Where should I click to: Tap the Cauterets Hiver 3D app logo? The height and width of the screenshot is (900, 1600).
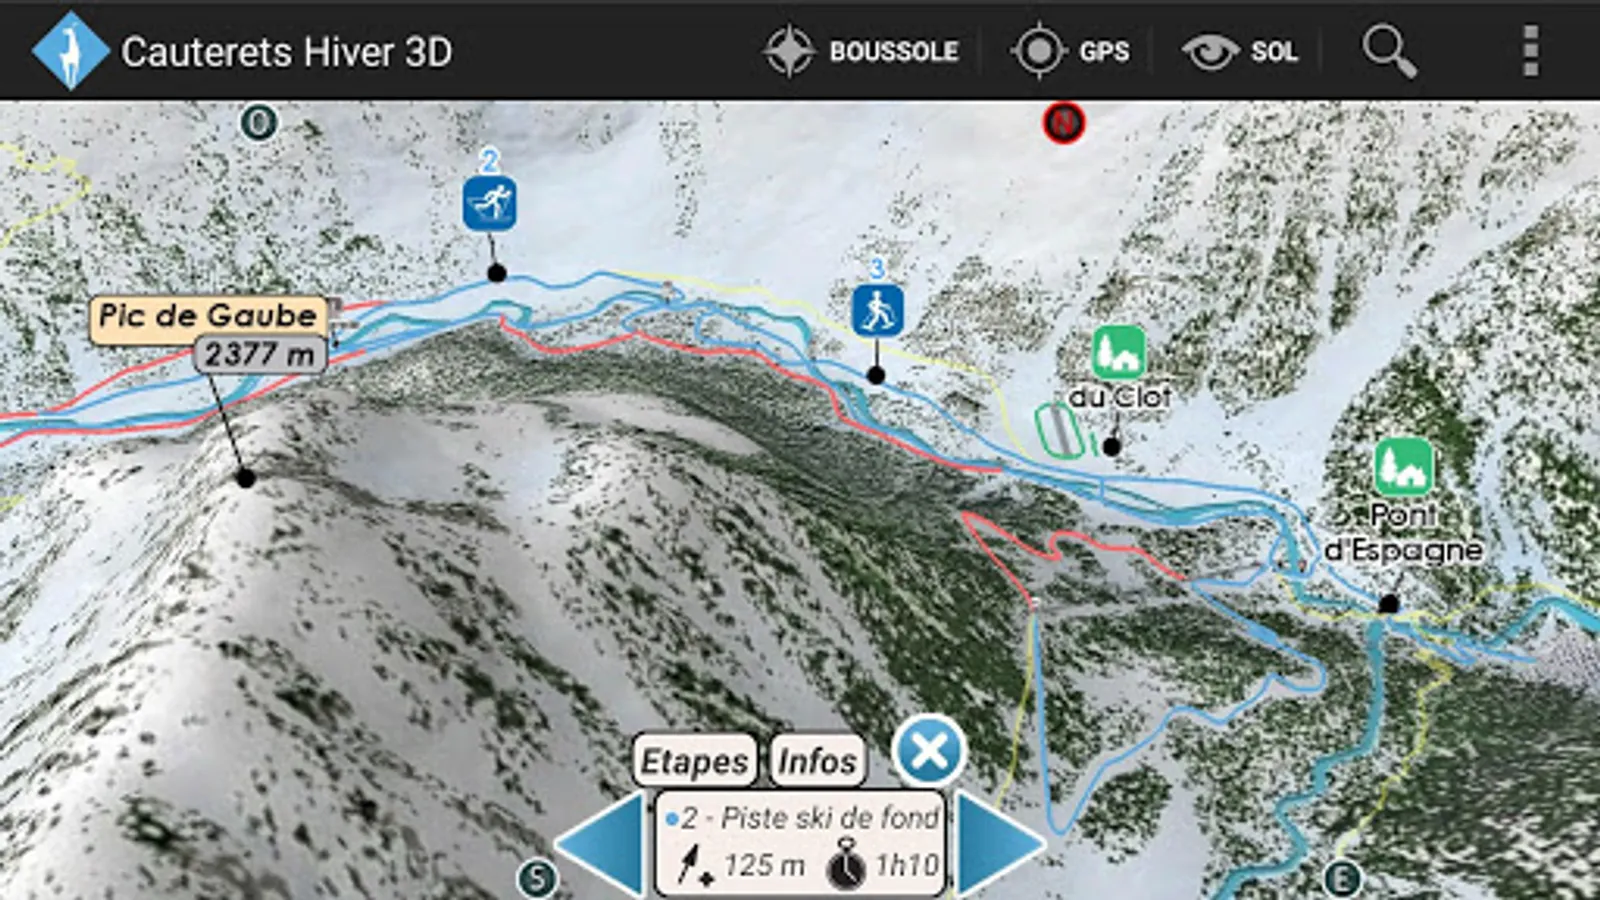(x=69, y=51)
